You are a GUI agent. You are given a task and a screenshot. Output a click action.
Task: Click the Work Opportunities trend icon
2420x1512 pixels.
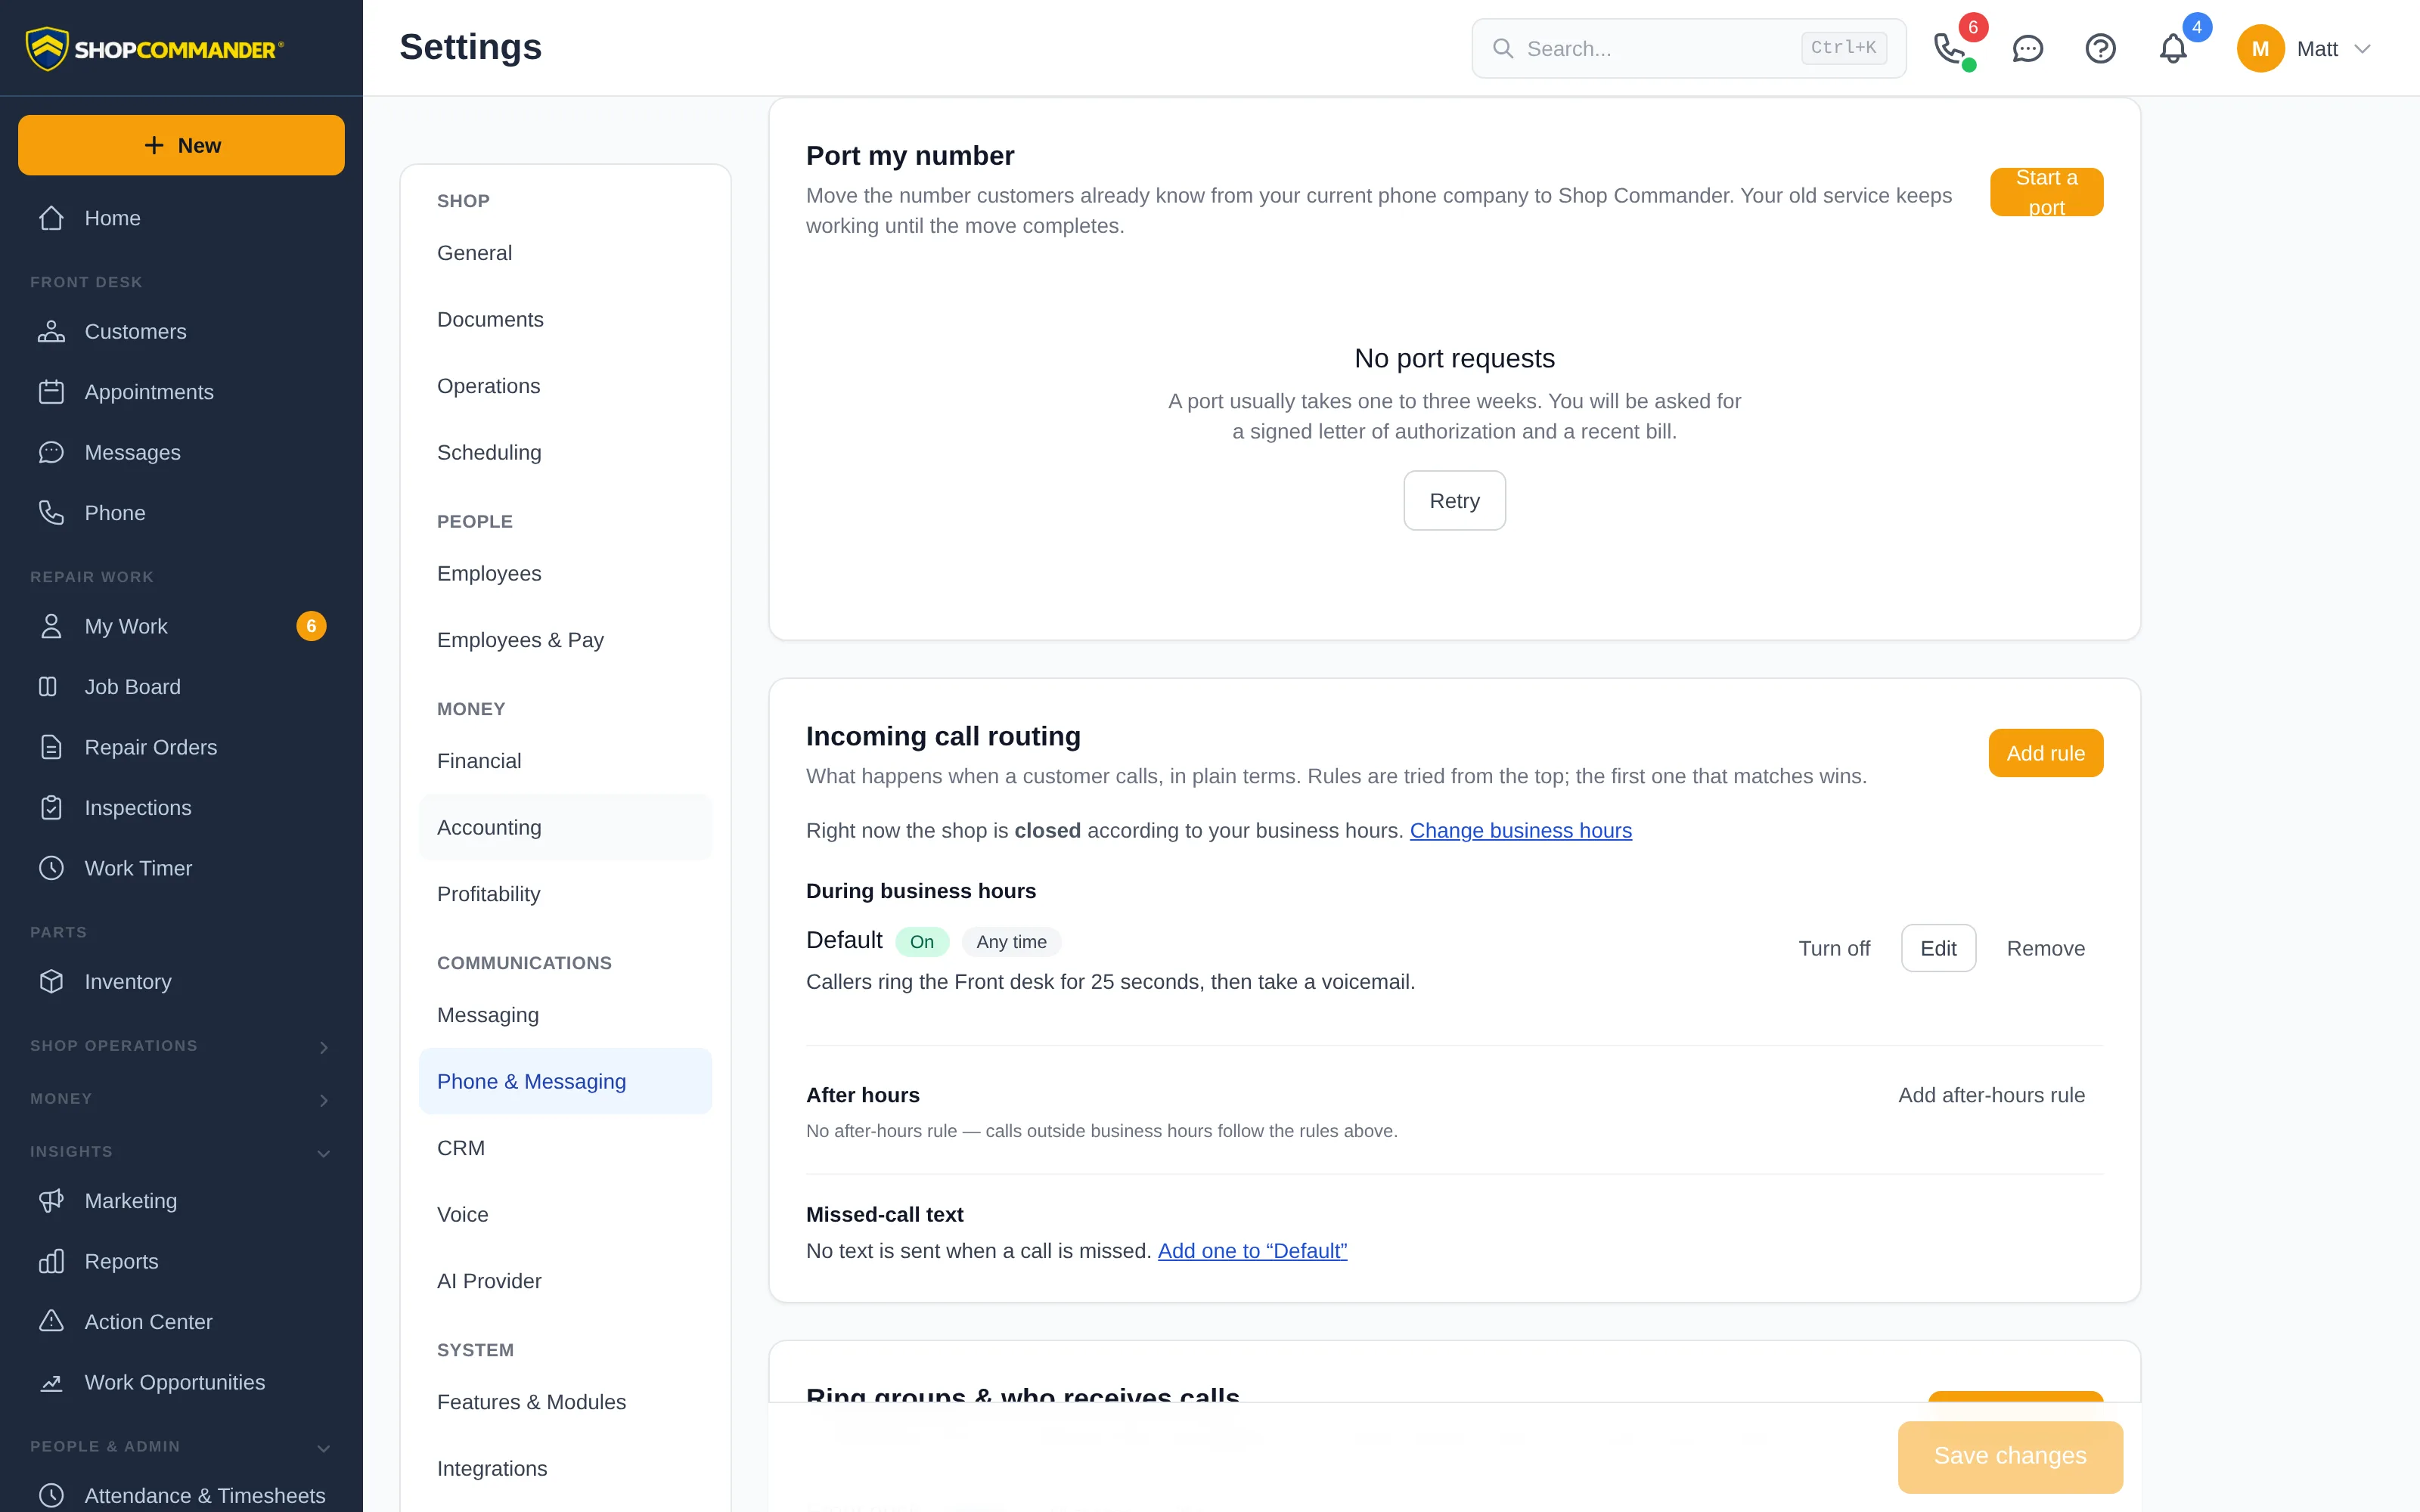pyautogui.click(x=51, y=1382)
